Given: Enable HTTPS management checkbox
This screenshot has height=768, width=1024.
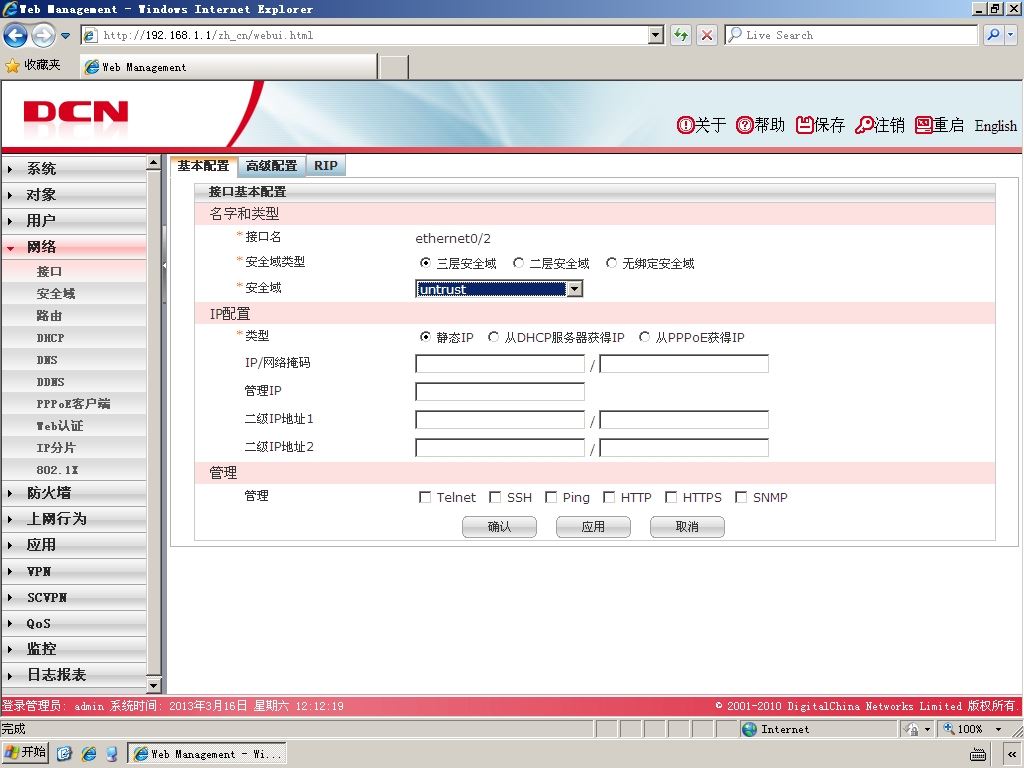Looking at the screenshot, I should [x=671, y=498].
